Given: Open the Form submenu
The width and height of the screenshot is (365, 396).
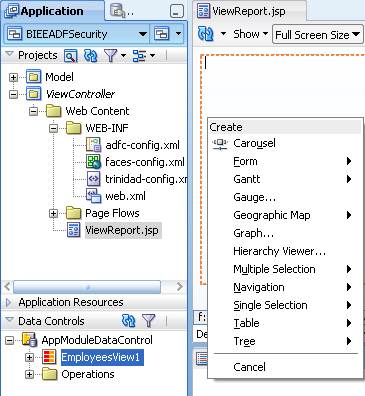Looking at the screenshot, I should [x=286, y=161].
